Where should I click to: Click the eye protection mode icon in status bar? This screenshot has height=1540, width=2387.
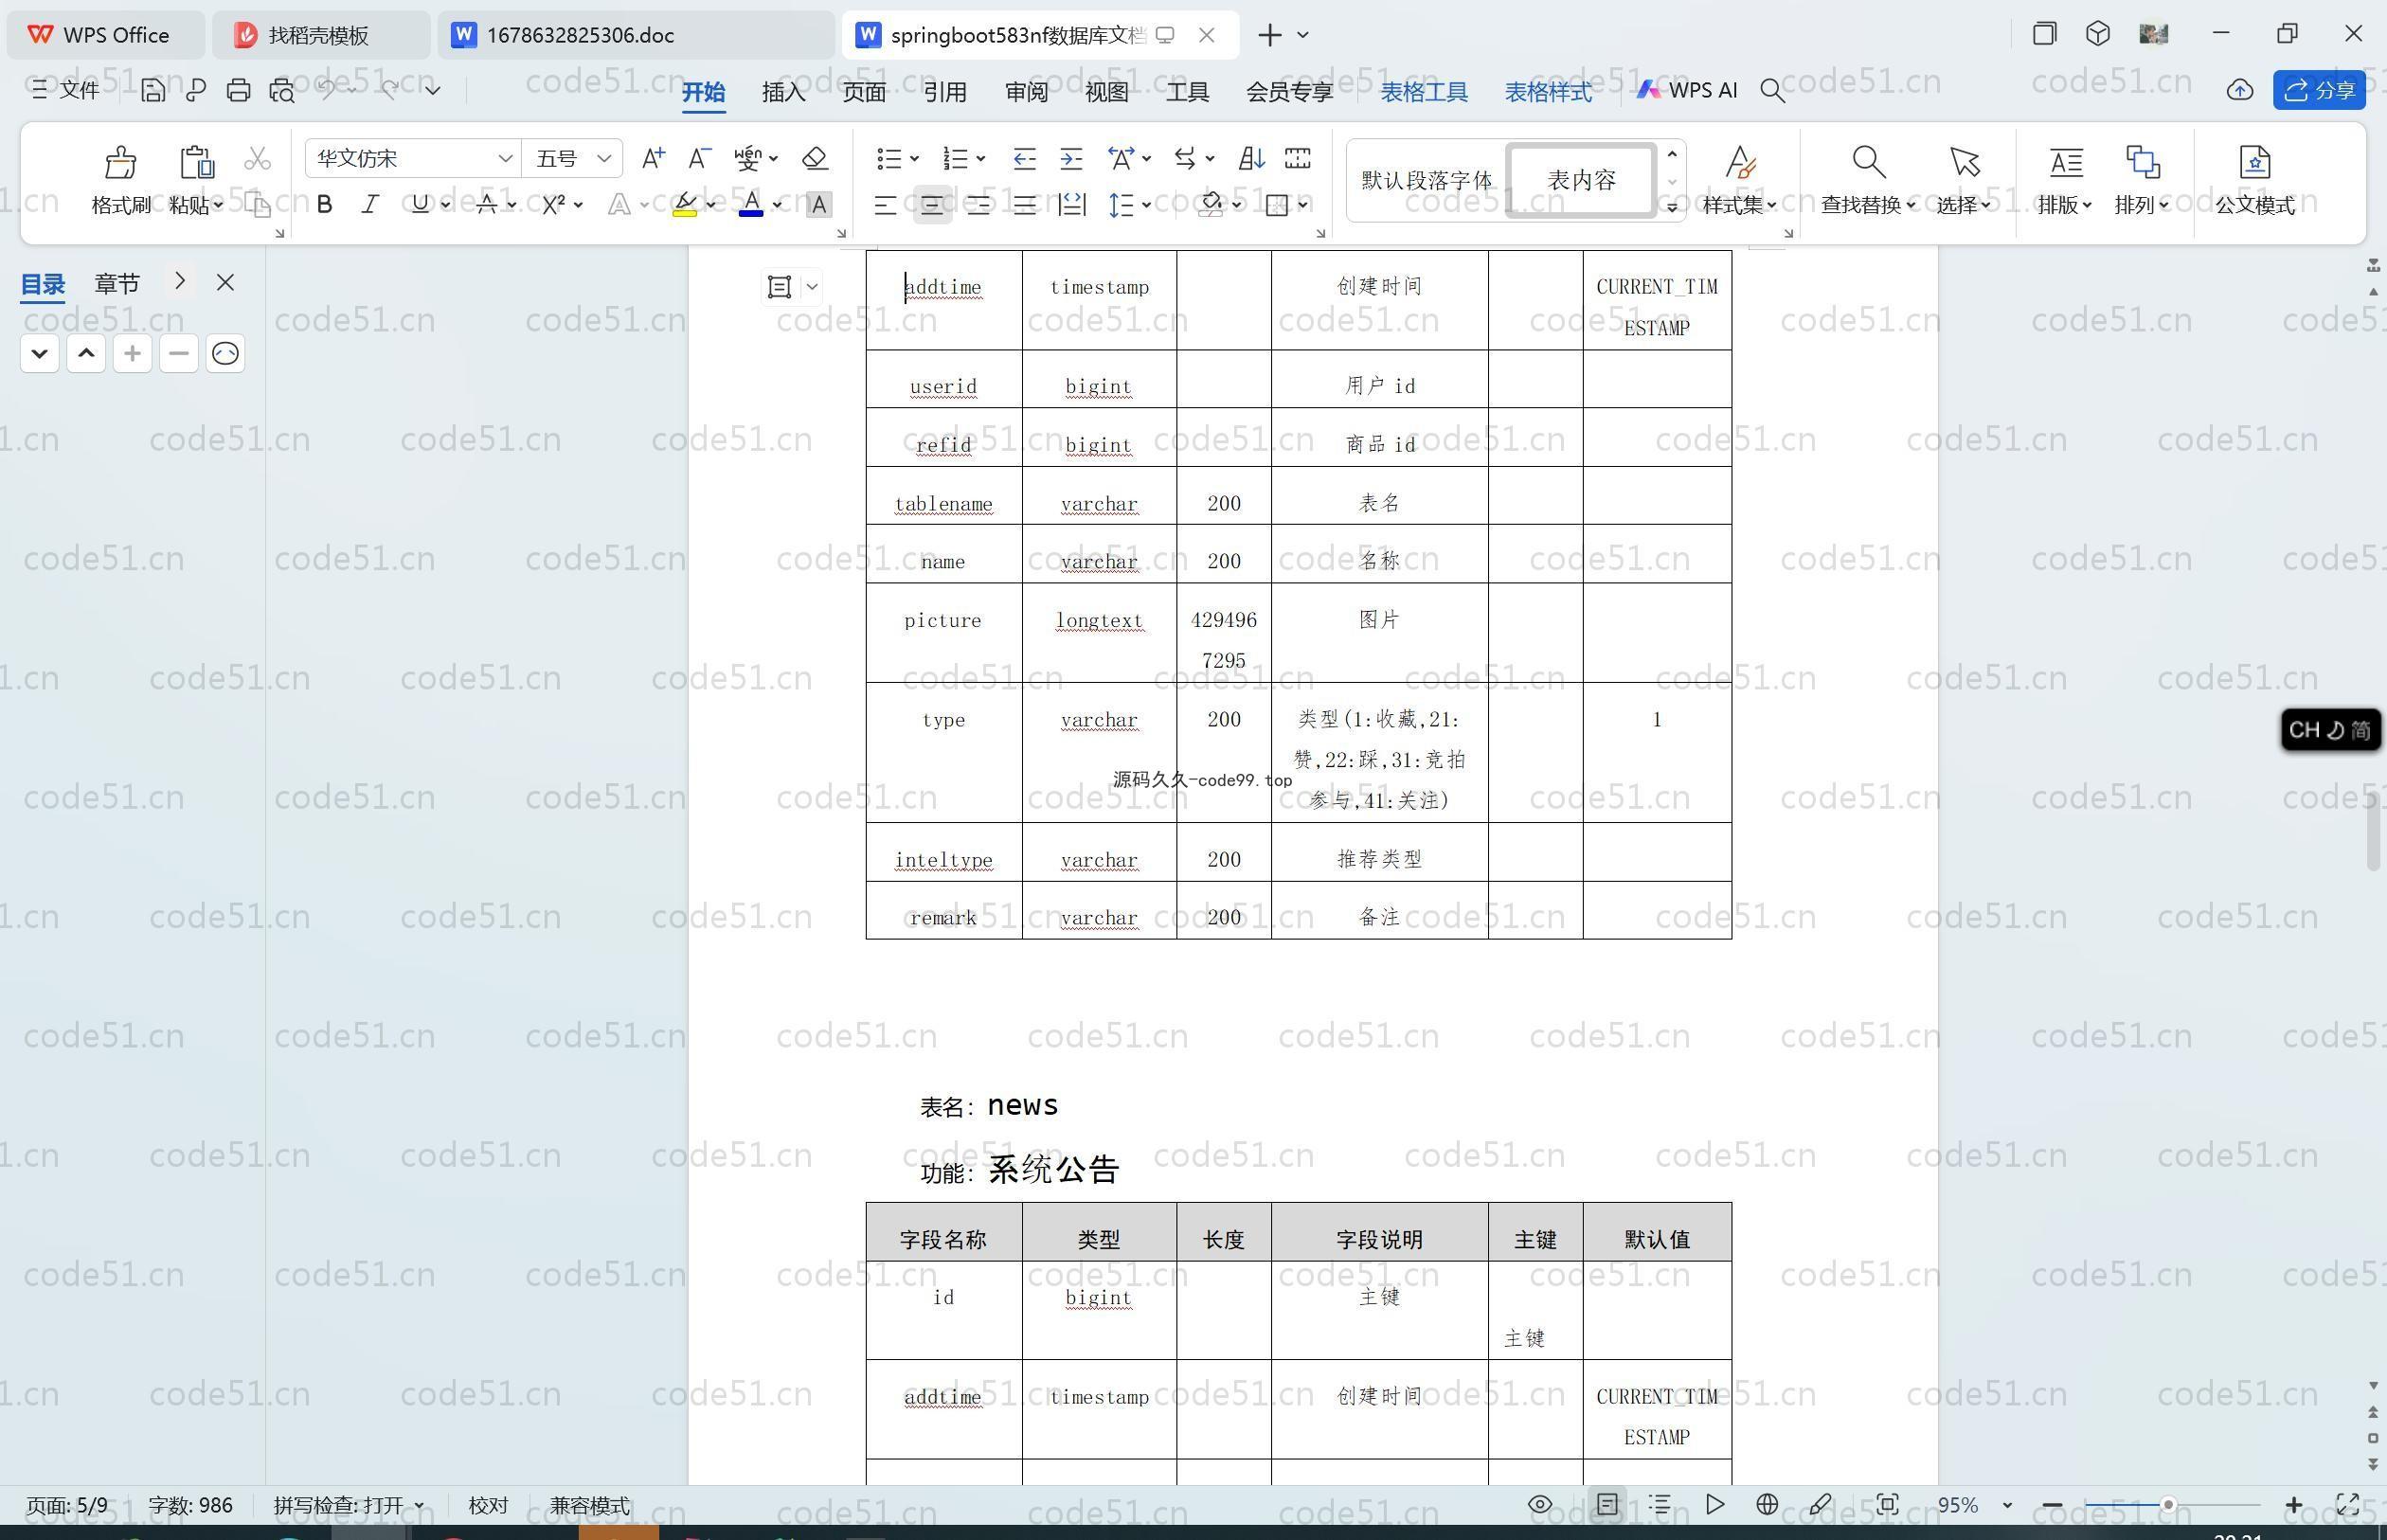(1540, 1504)
